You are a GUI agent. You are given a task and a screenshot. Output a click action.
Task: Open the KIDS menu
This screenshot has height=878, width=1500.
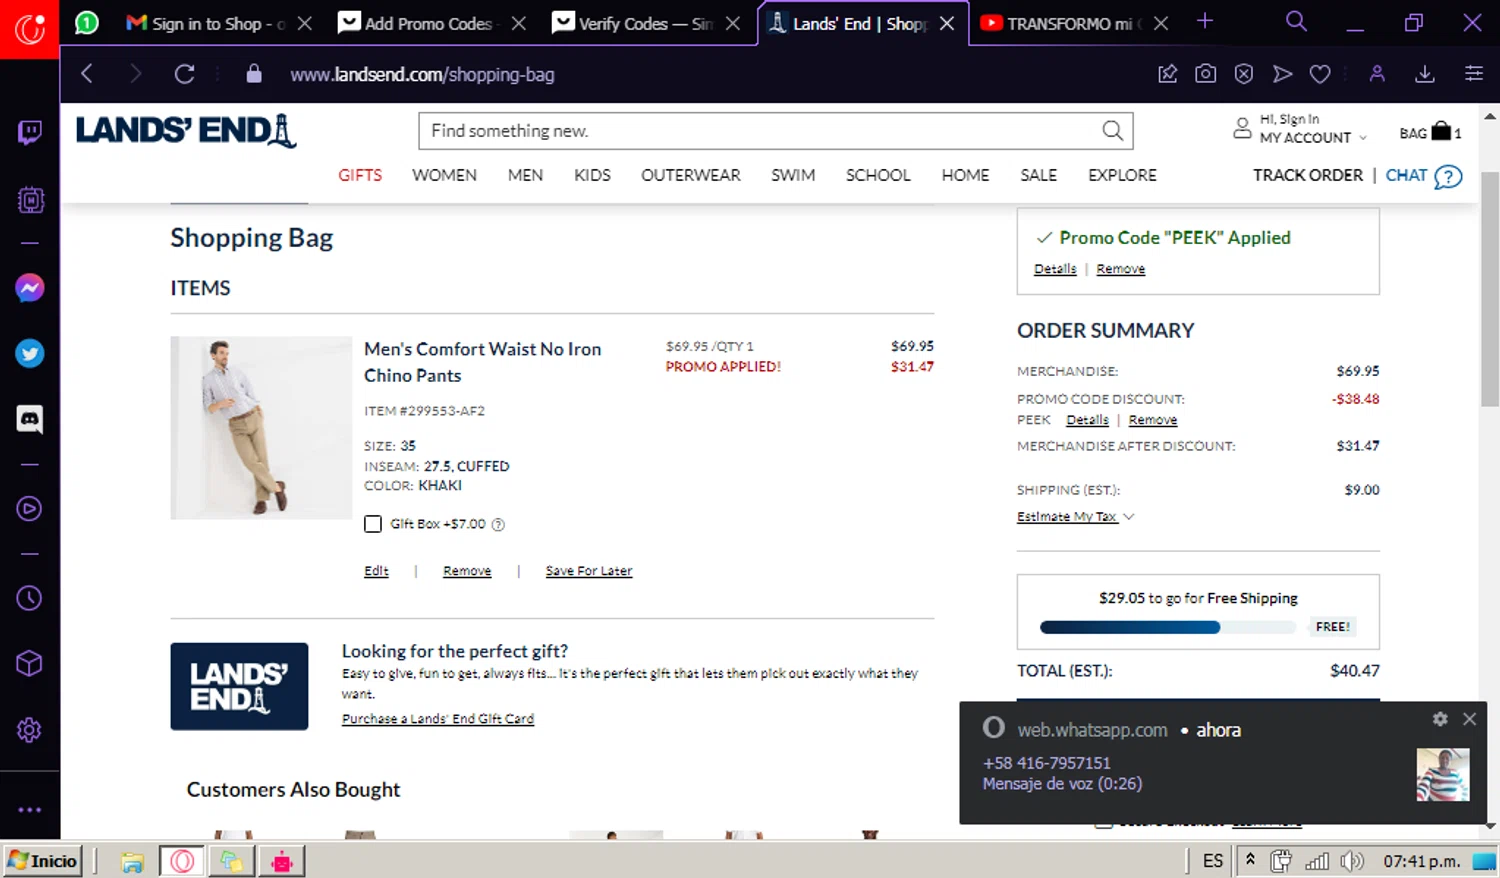click(x=592, y=175)
